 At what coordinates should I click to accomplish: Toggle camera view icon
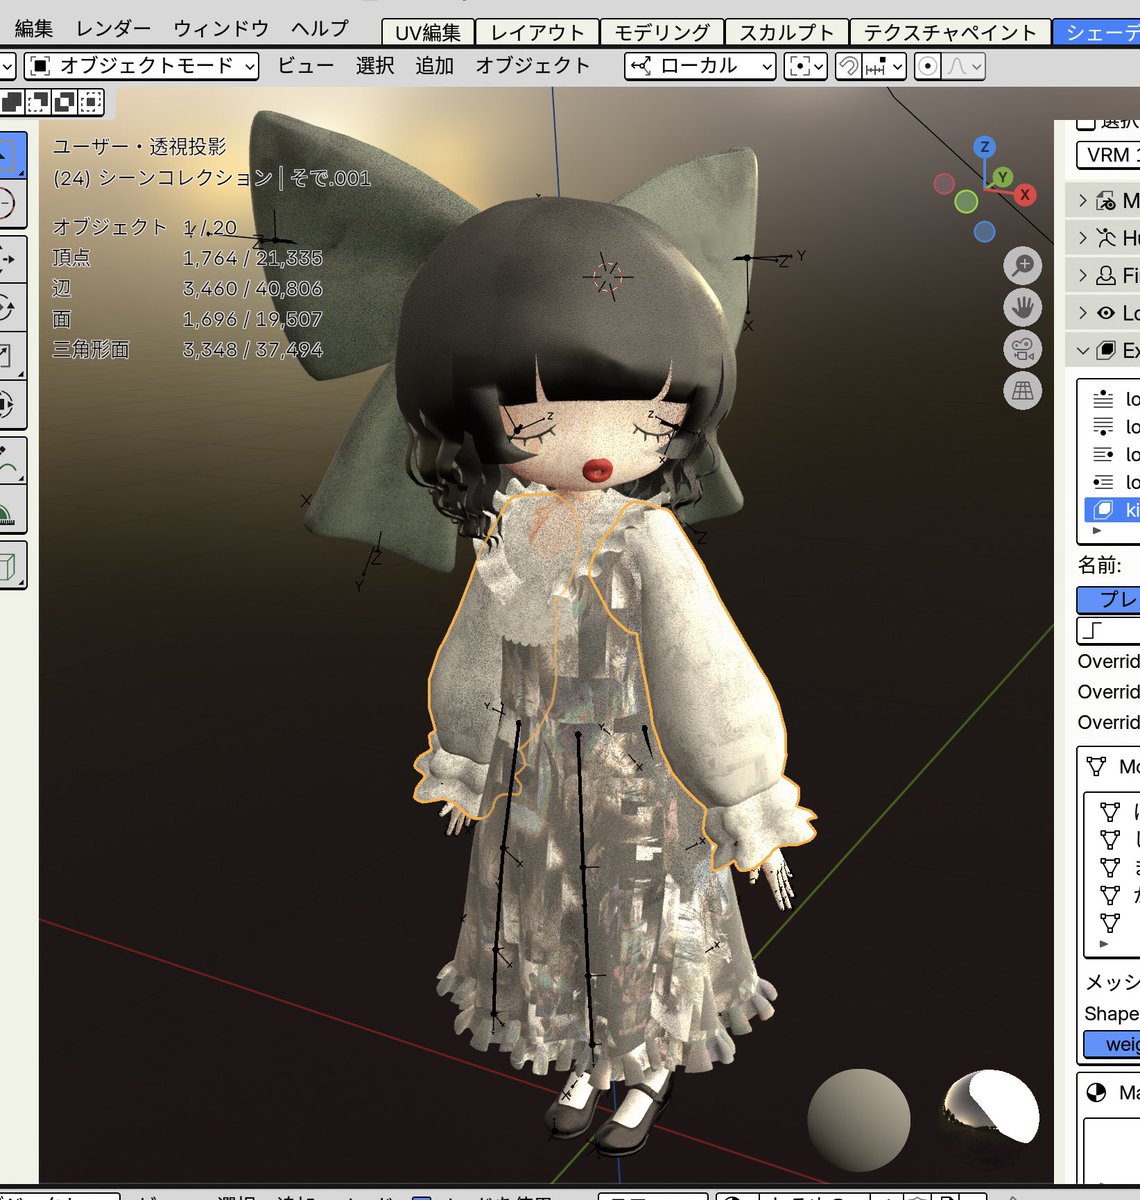point(1022,350)
